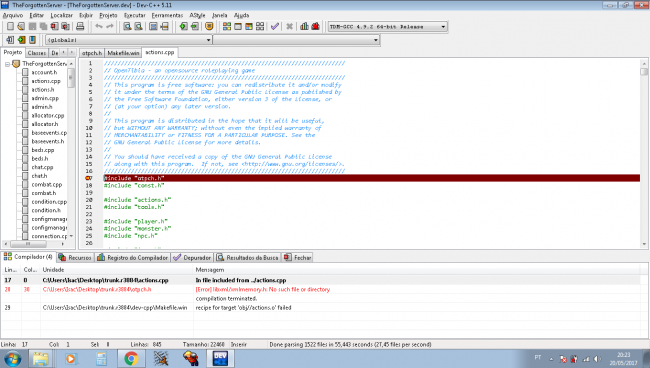Click the Run toolbar icon
Screen dimensions: 650x368
(238, 26)
